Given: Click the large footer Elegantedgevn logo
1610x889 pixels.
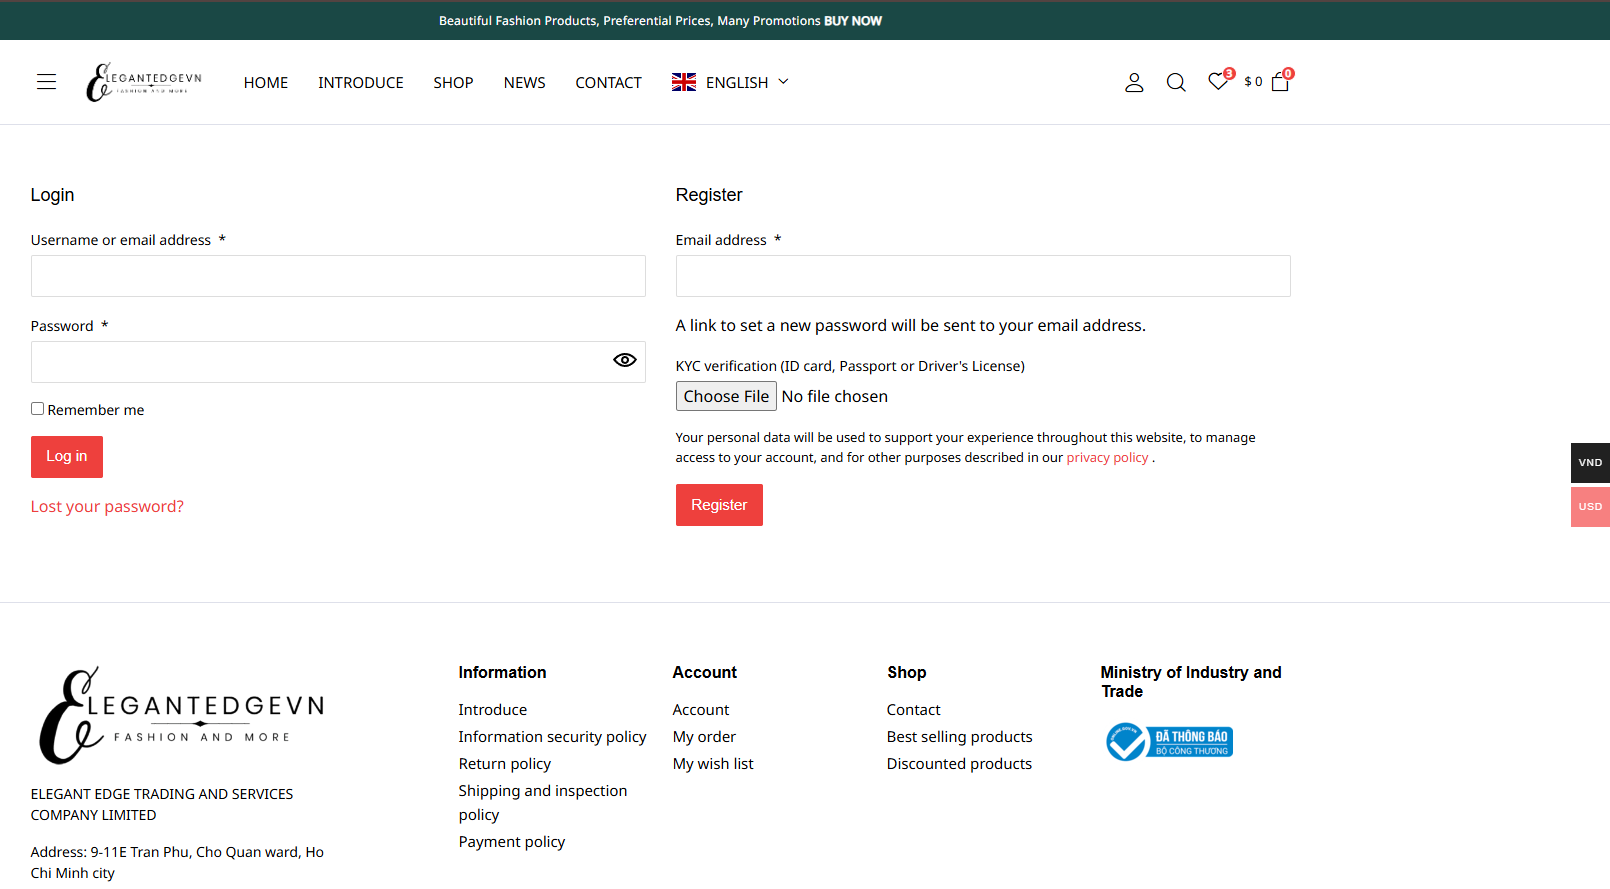Looking at the screenshot, I should [181, 715].
